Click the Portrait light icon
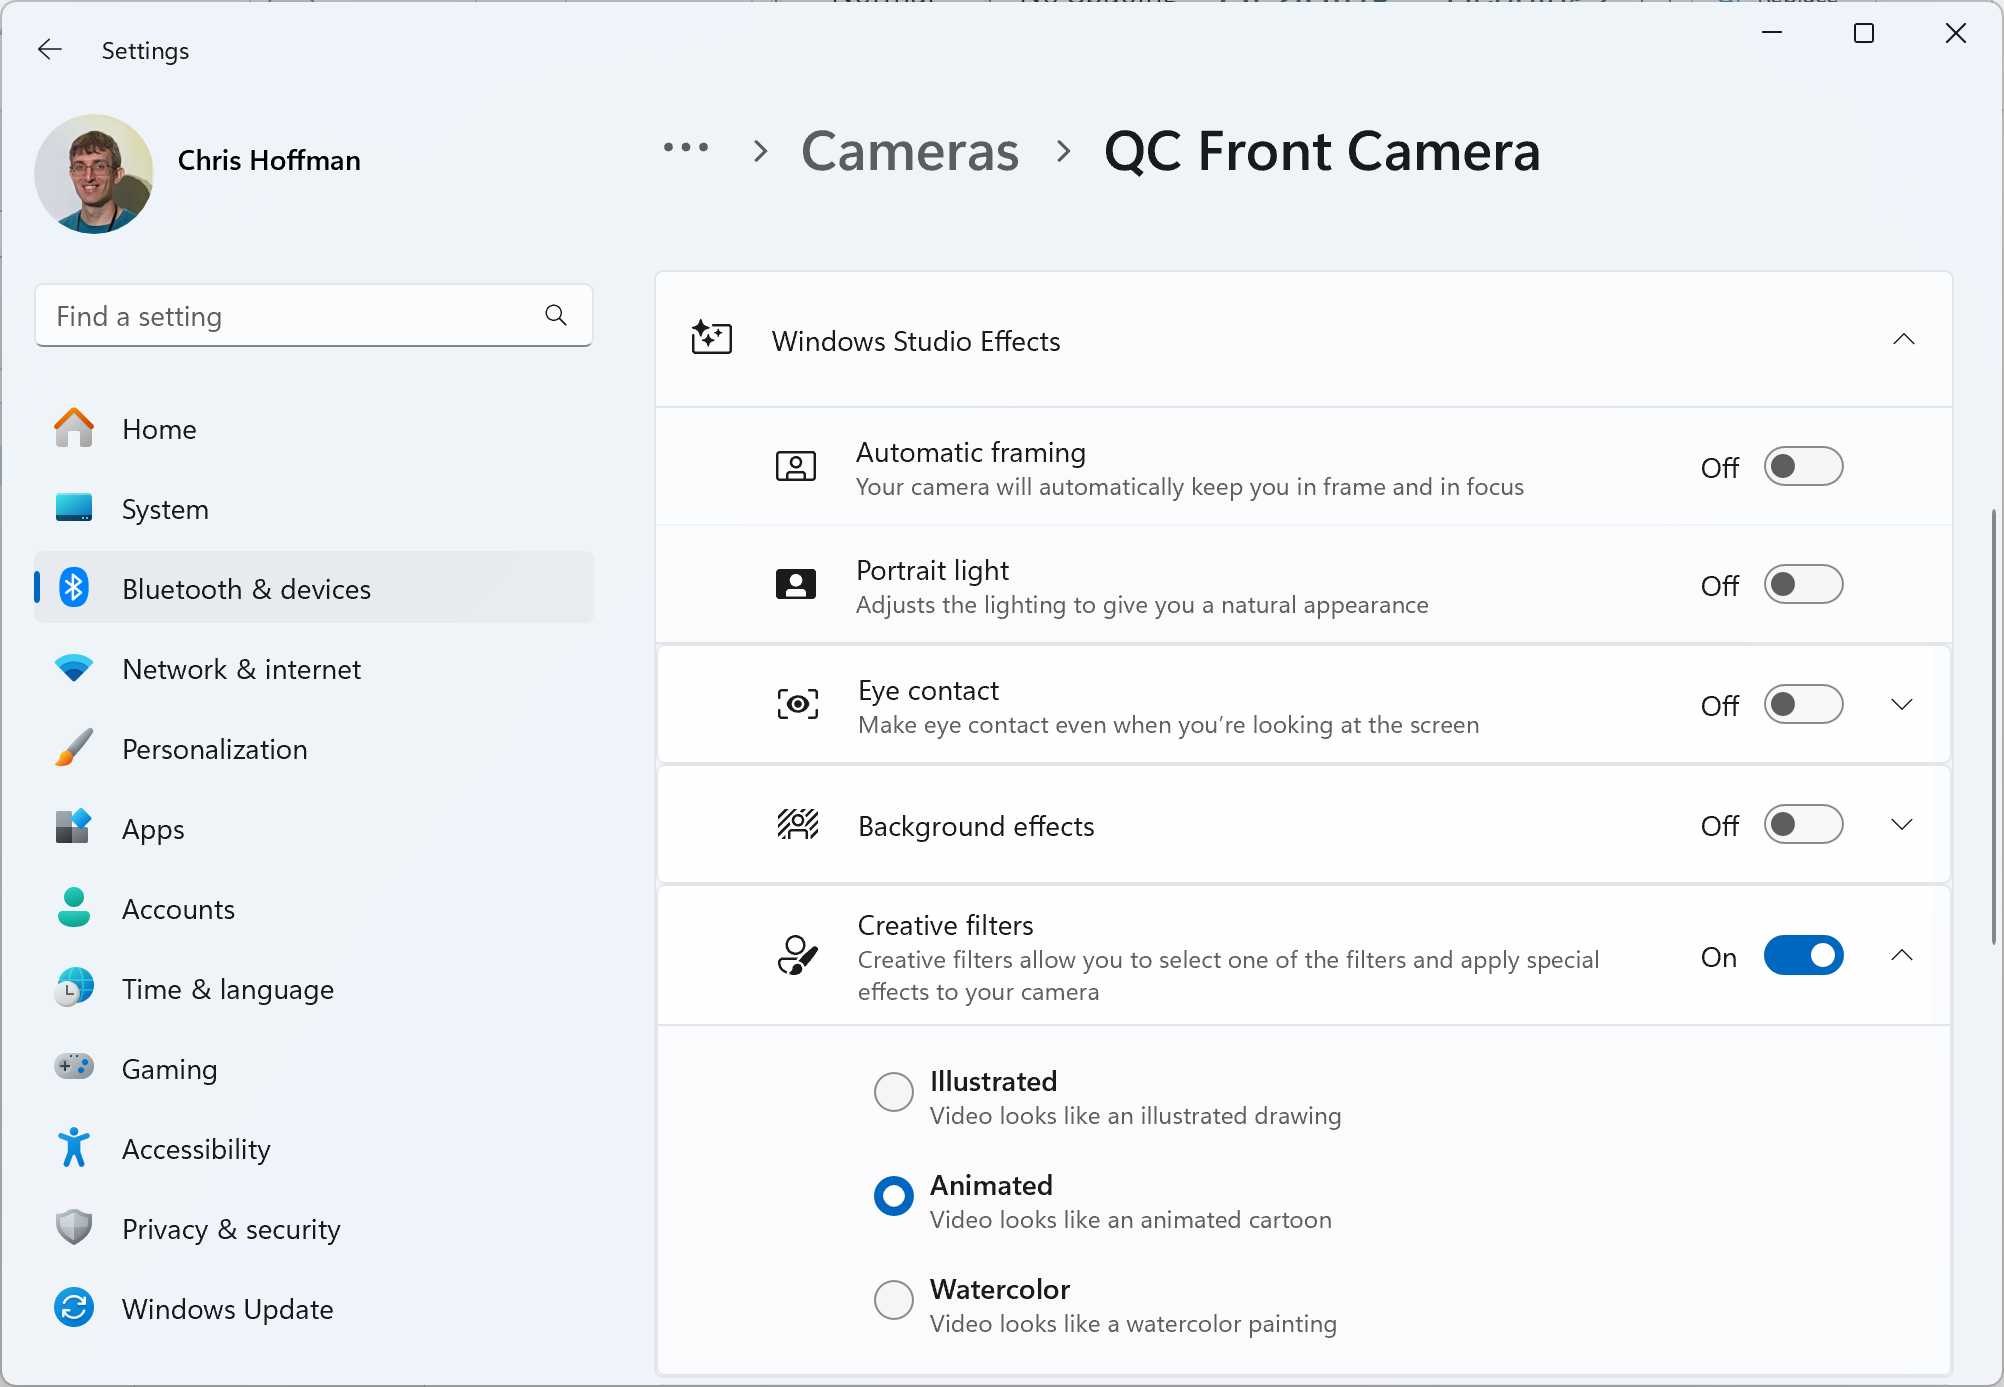2004x1387 pixels. pos(796,584)
